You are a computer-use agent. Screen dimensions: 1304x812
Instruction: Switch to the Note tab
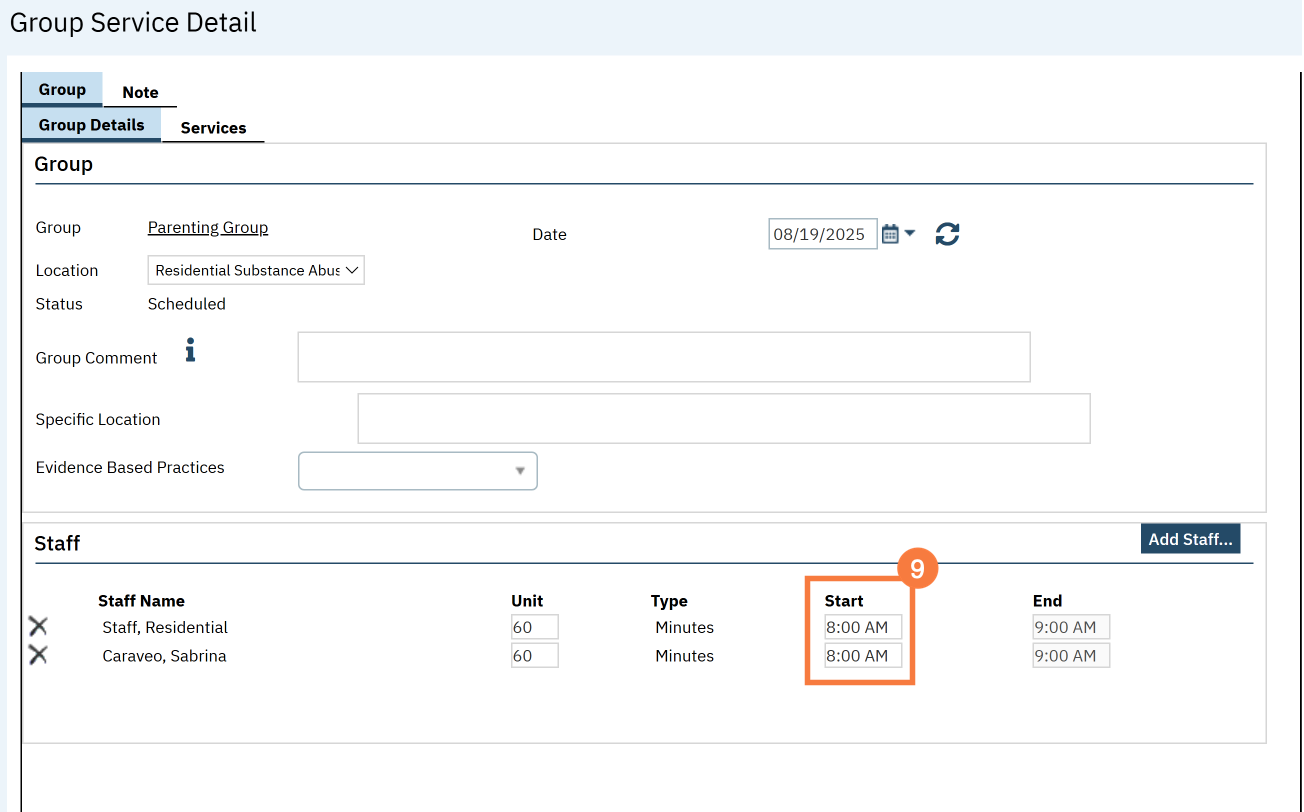140,92
